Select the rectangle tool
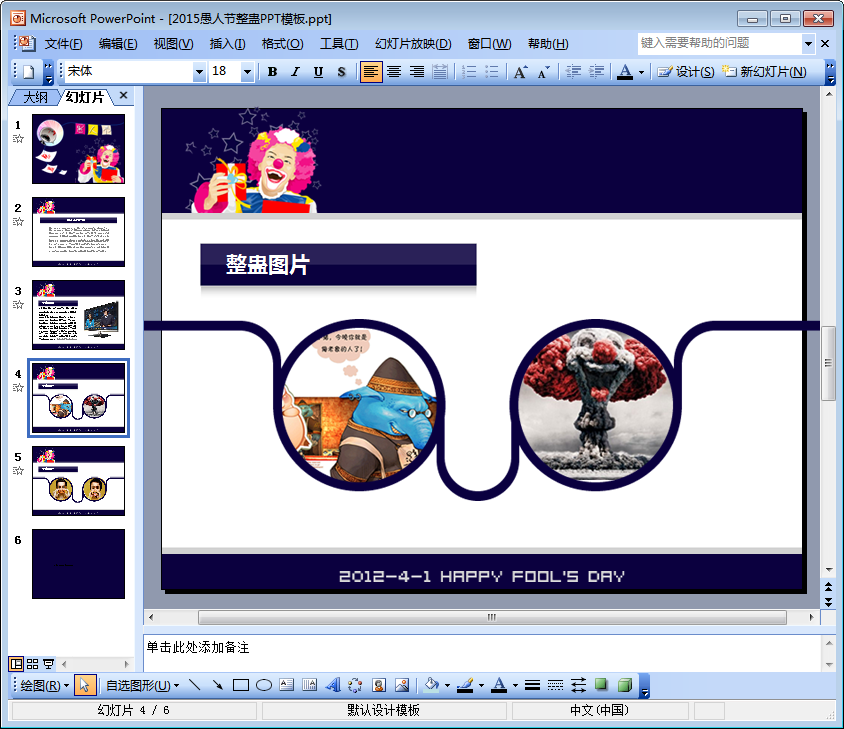The height and width of the screenshot is (729, 844). pyautogui.click(x=241, y=685)
